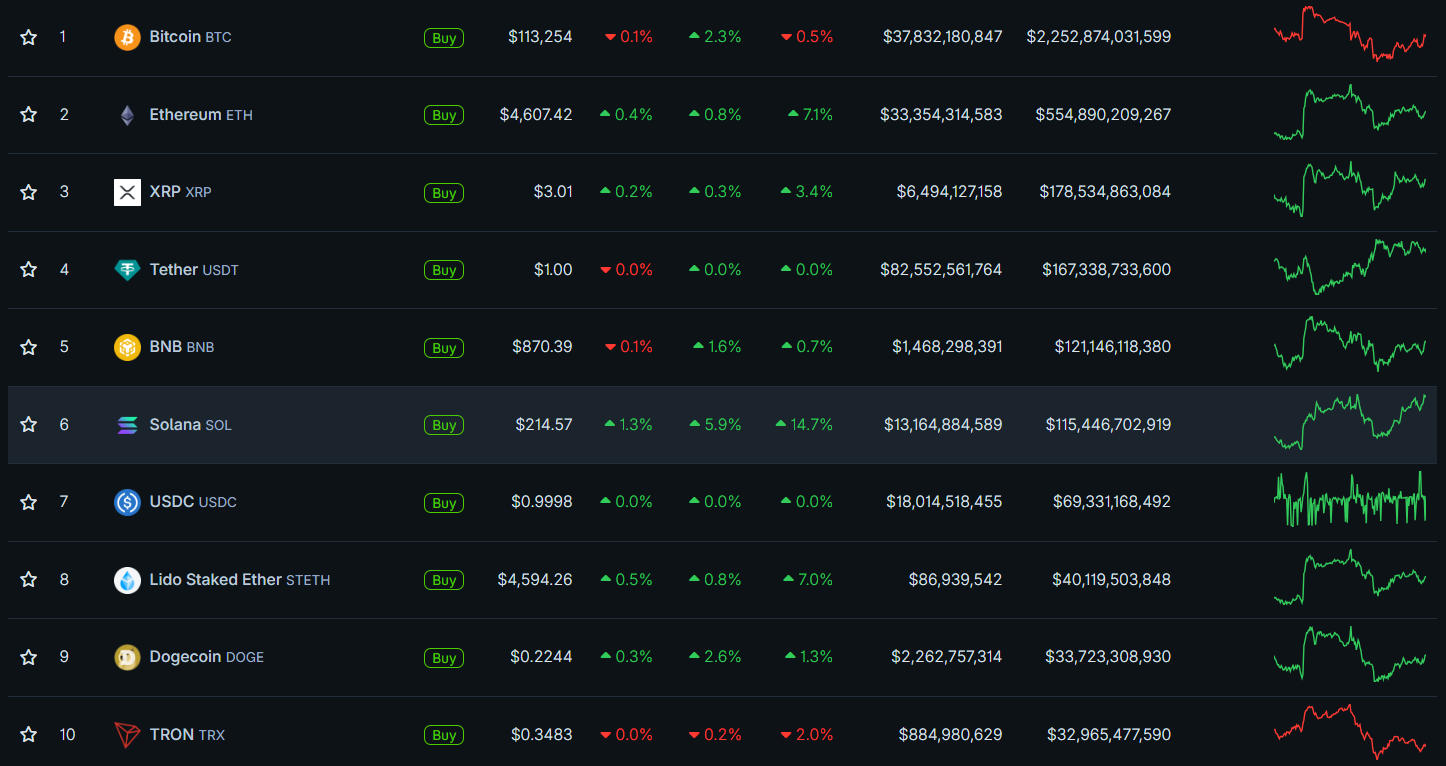
Task: Click the Ethereum diamond logo icon
Action: 127,115
